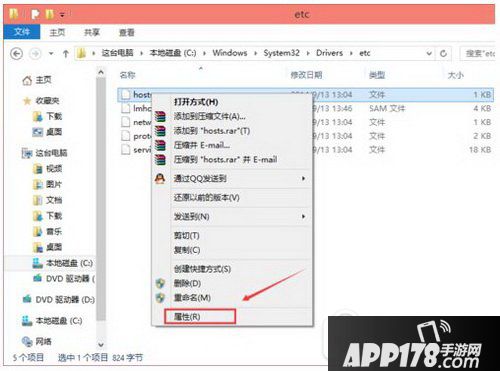
Task: Click the shield icon beside 删除(D)
Action: click(x=160, y=283)
